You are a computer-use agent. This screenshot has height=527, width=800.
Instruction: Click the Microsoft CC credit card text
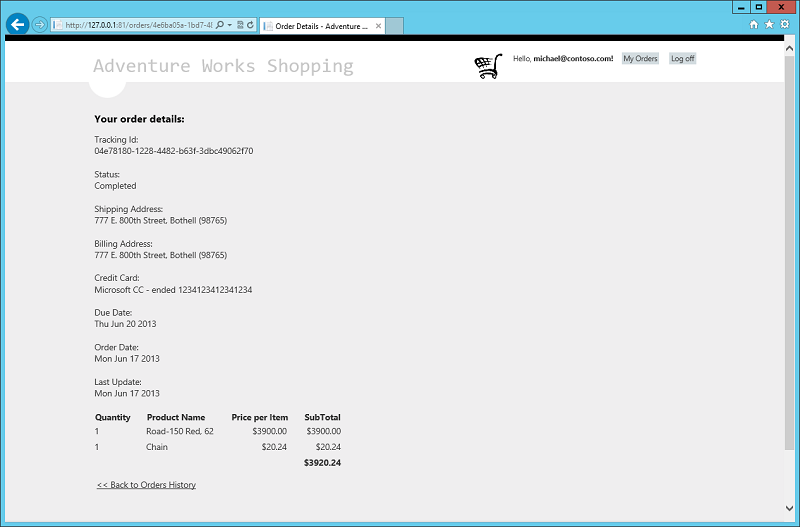pyautogui.click(x=173, y=290)
